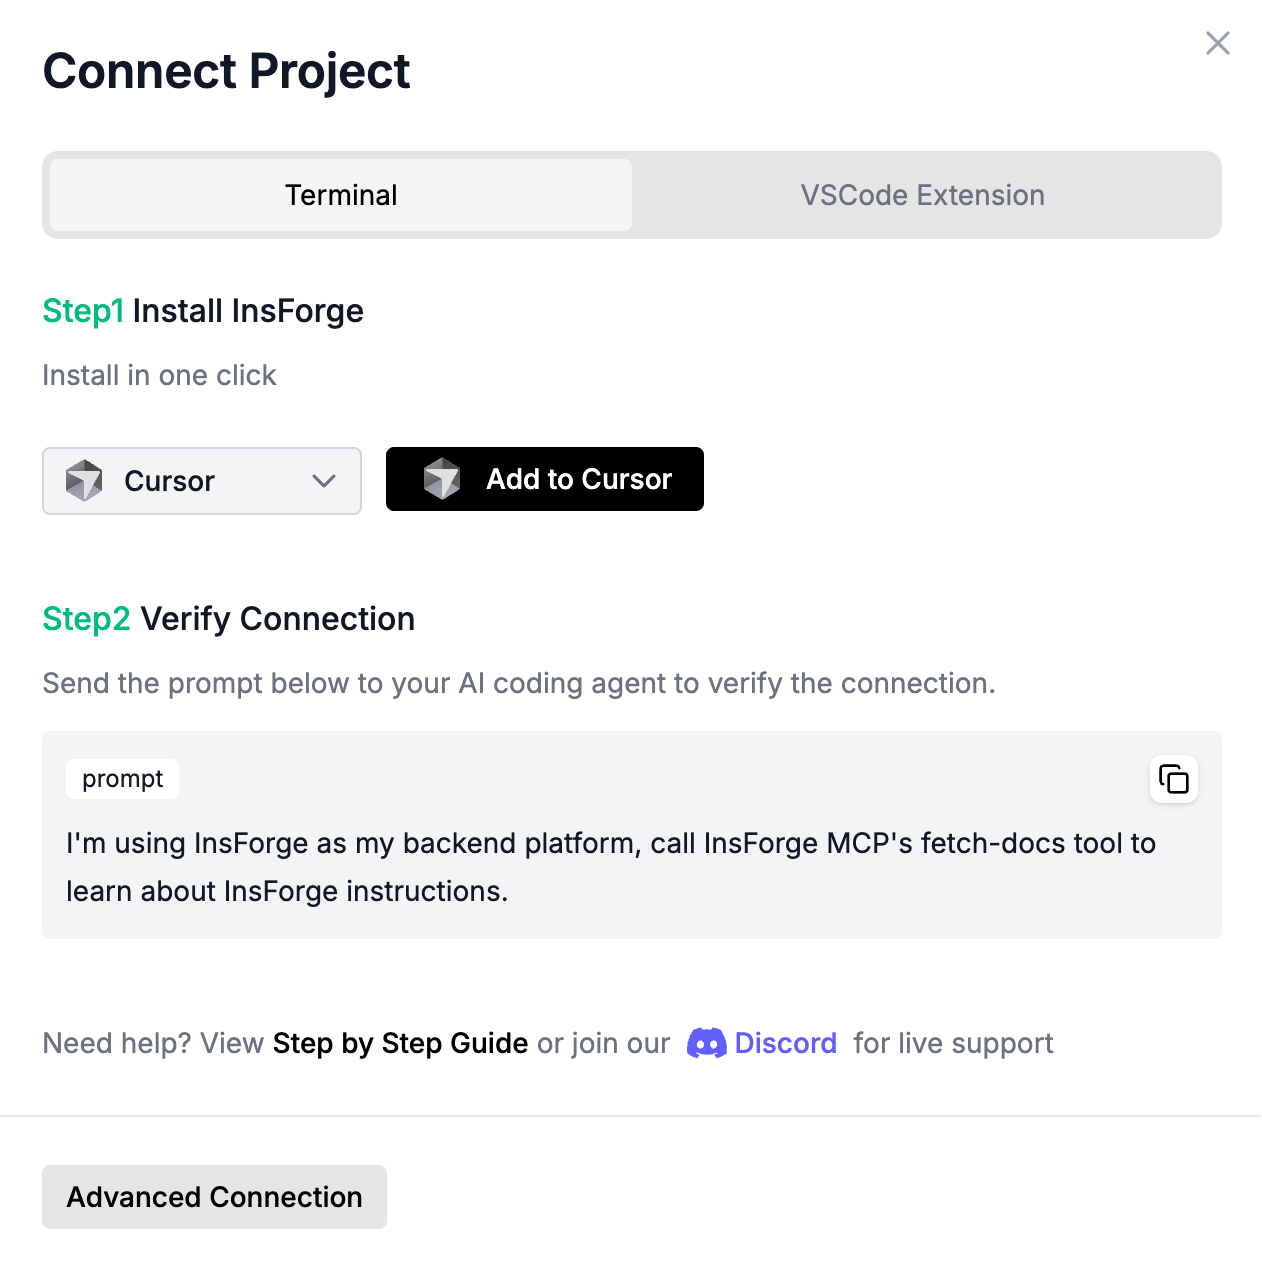Click the Discord icon next to live support

[x=708, y=1043]
